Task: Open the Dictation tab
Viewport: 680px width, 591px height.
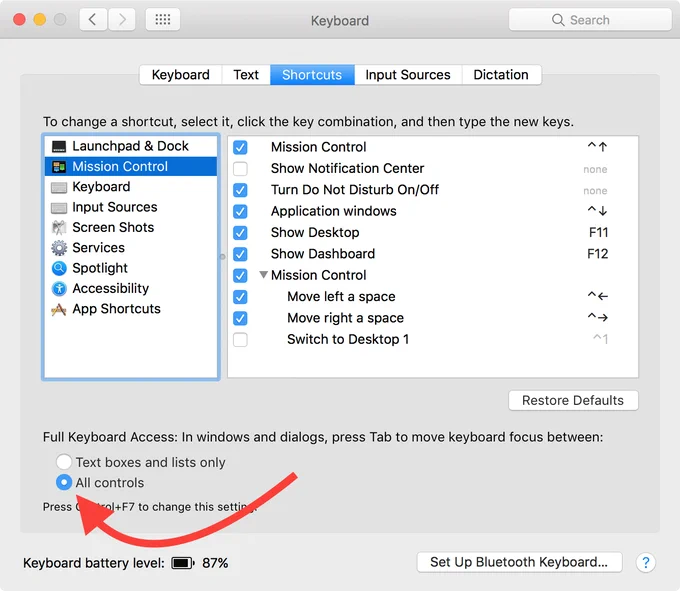Action: 501,75
